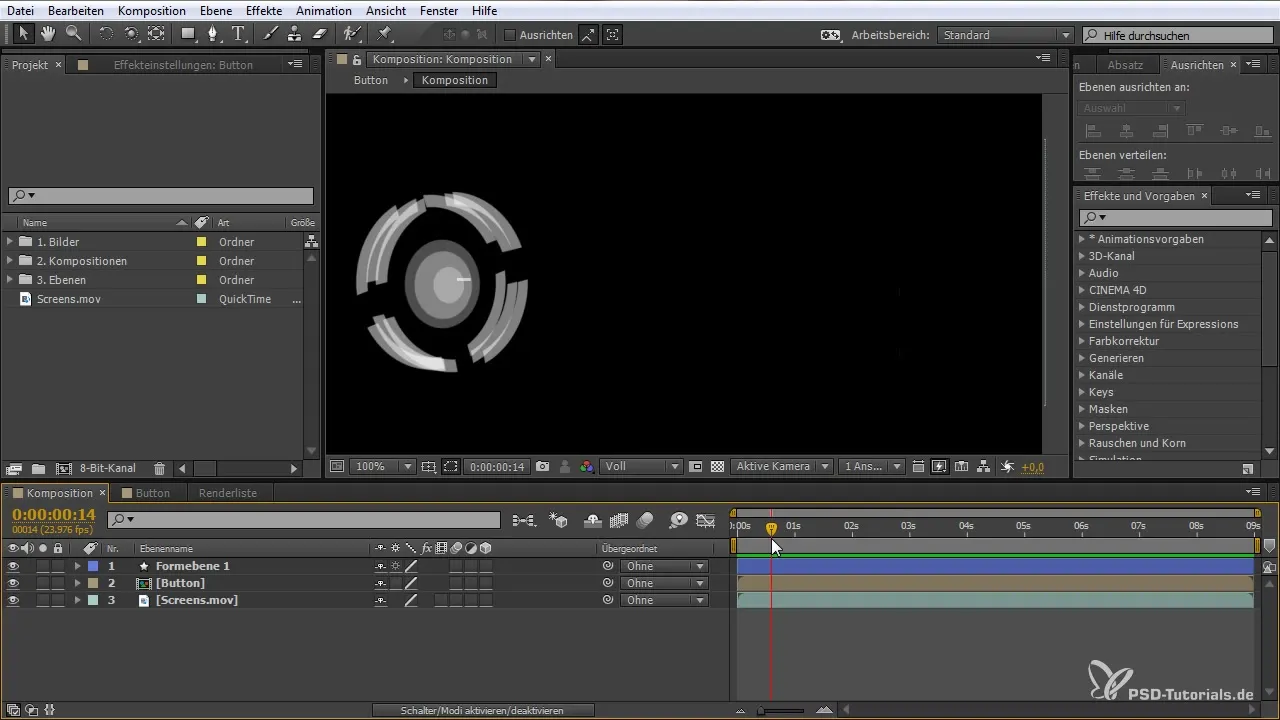The width and height of the screenshot is (1280, 720).
Task: Click the Hilfe durchsuchen search field
Action: pos(1180,35)
